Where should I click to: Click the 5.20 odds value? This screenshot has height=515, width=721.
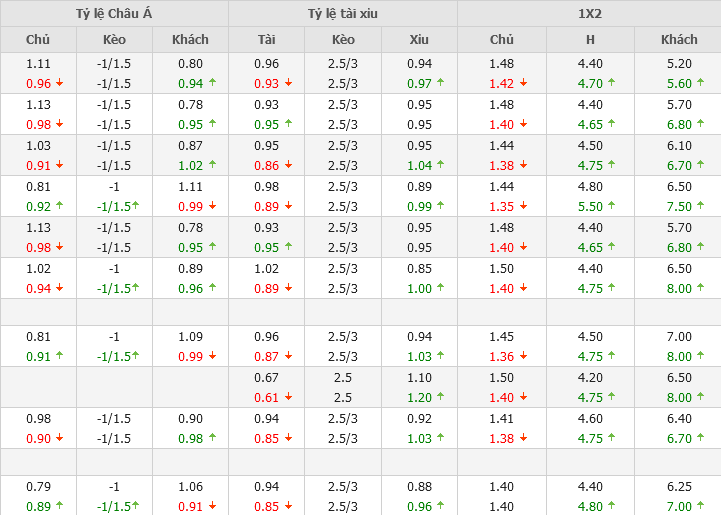(x=679, y=62)
